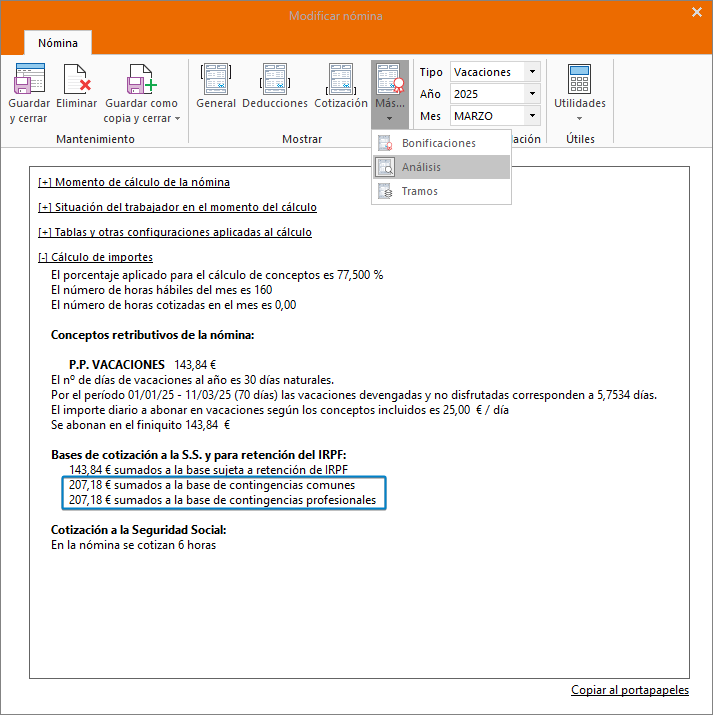Screen dimensions: 713x715
Task: Expand Tablas y otras configuraciones aplicadas
Action: click(x=175, y=232)
